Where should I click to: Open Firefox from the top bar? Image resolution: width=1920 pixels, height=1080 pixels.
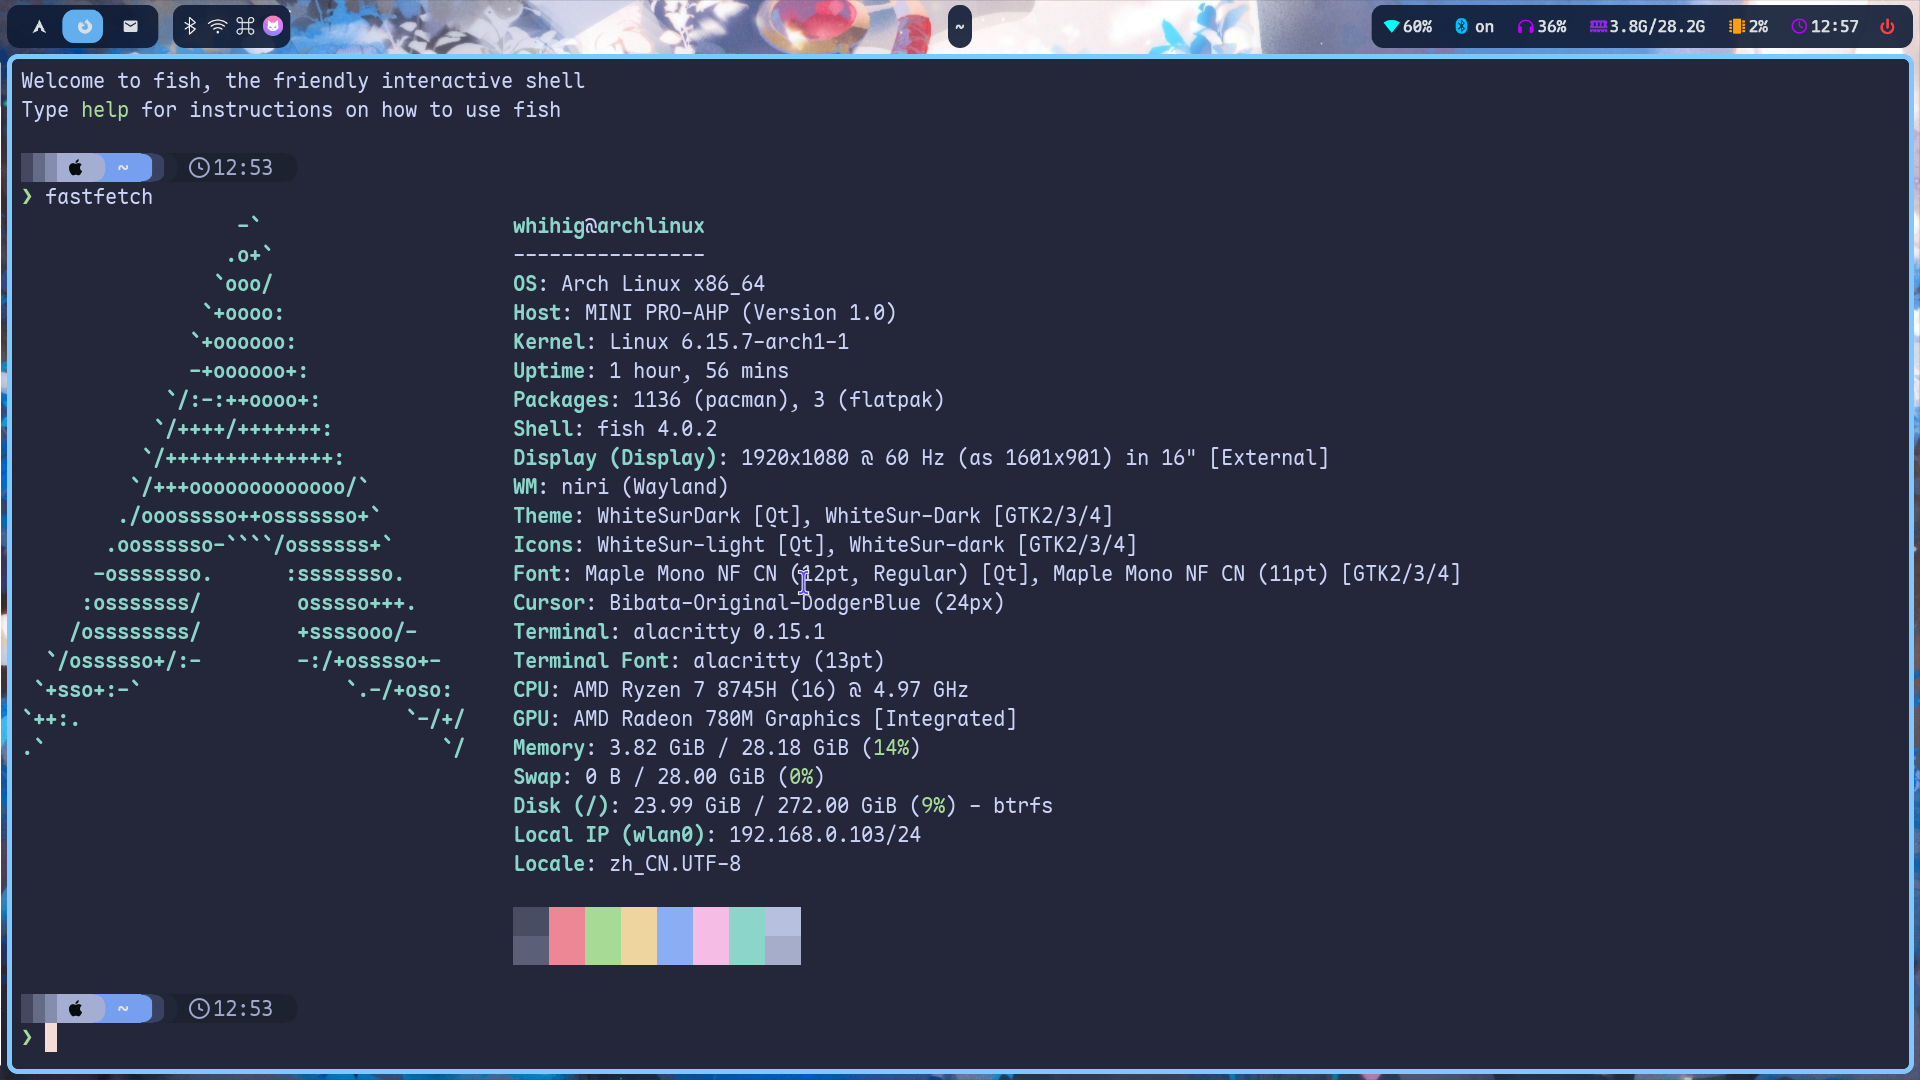[x=83, y=26]
